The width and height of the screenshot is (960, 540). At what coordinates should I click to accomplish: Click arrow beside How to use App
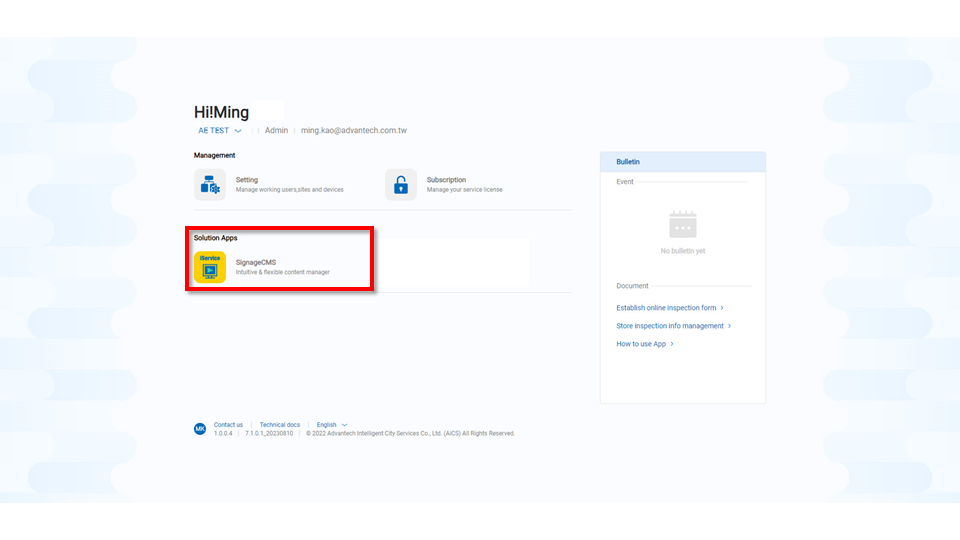pos(672,344)
